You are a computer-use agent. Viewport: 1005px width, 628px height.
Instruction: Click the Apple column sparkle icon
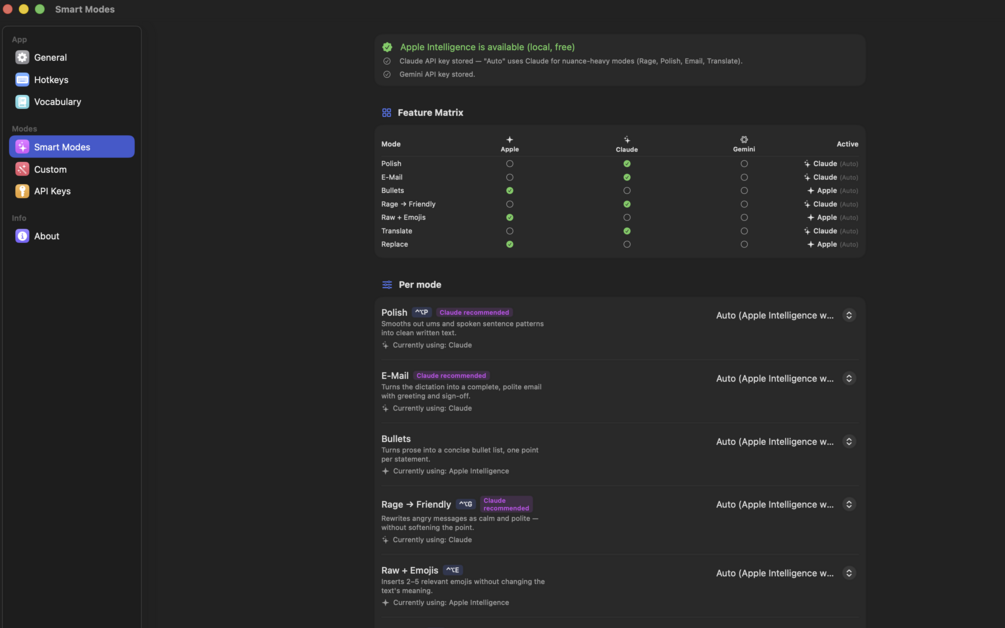pyautogui.click(x=510, y=139)
